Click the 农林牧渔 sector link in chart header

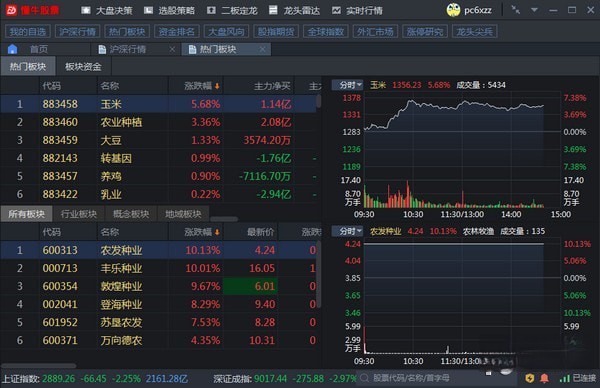click(x=478, y=231)
